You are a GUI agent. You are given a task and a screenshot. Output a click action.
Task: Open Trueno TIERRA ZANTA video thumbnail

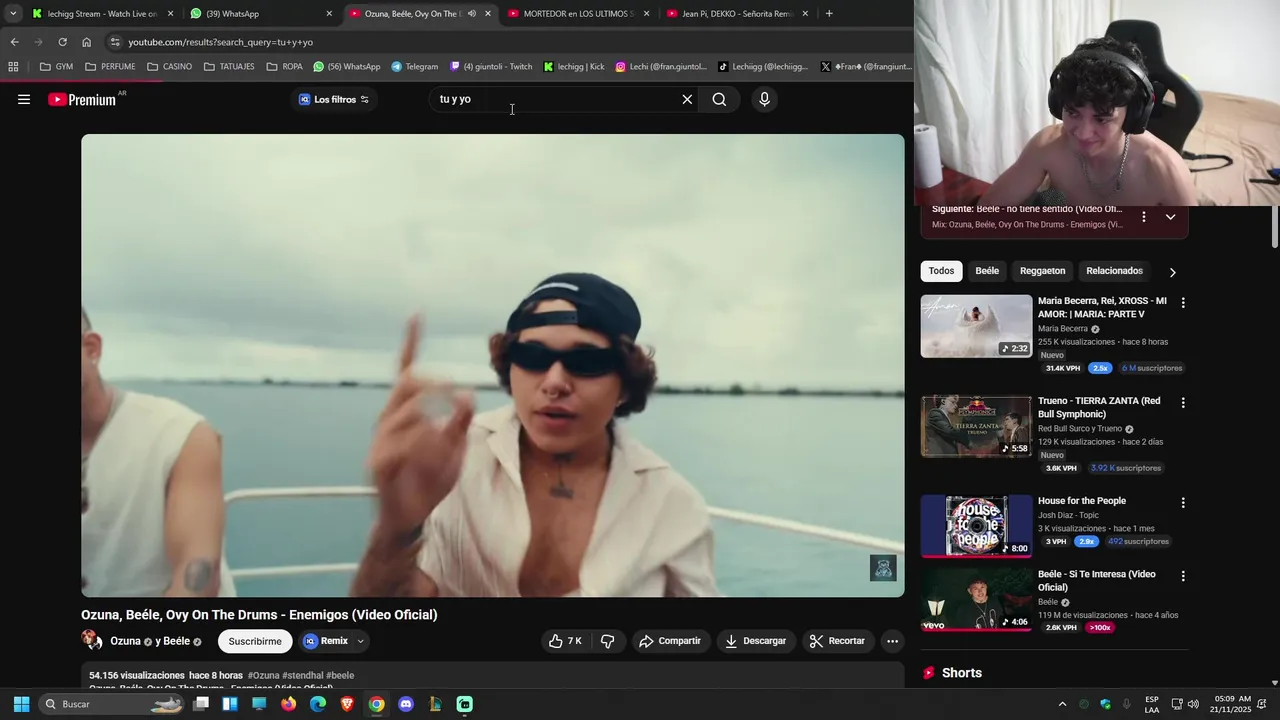click(x=976, y=426)
